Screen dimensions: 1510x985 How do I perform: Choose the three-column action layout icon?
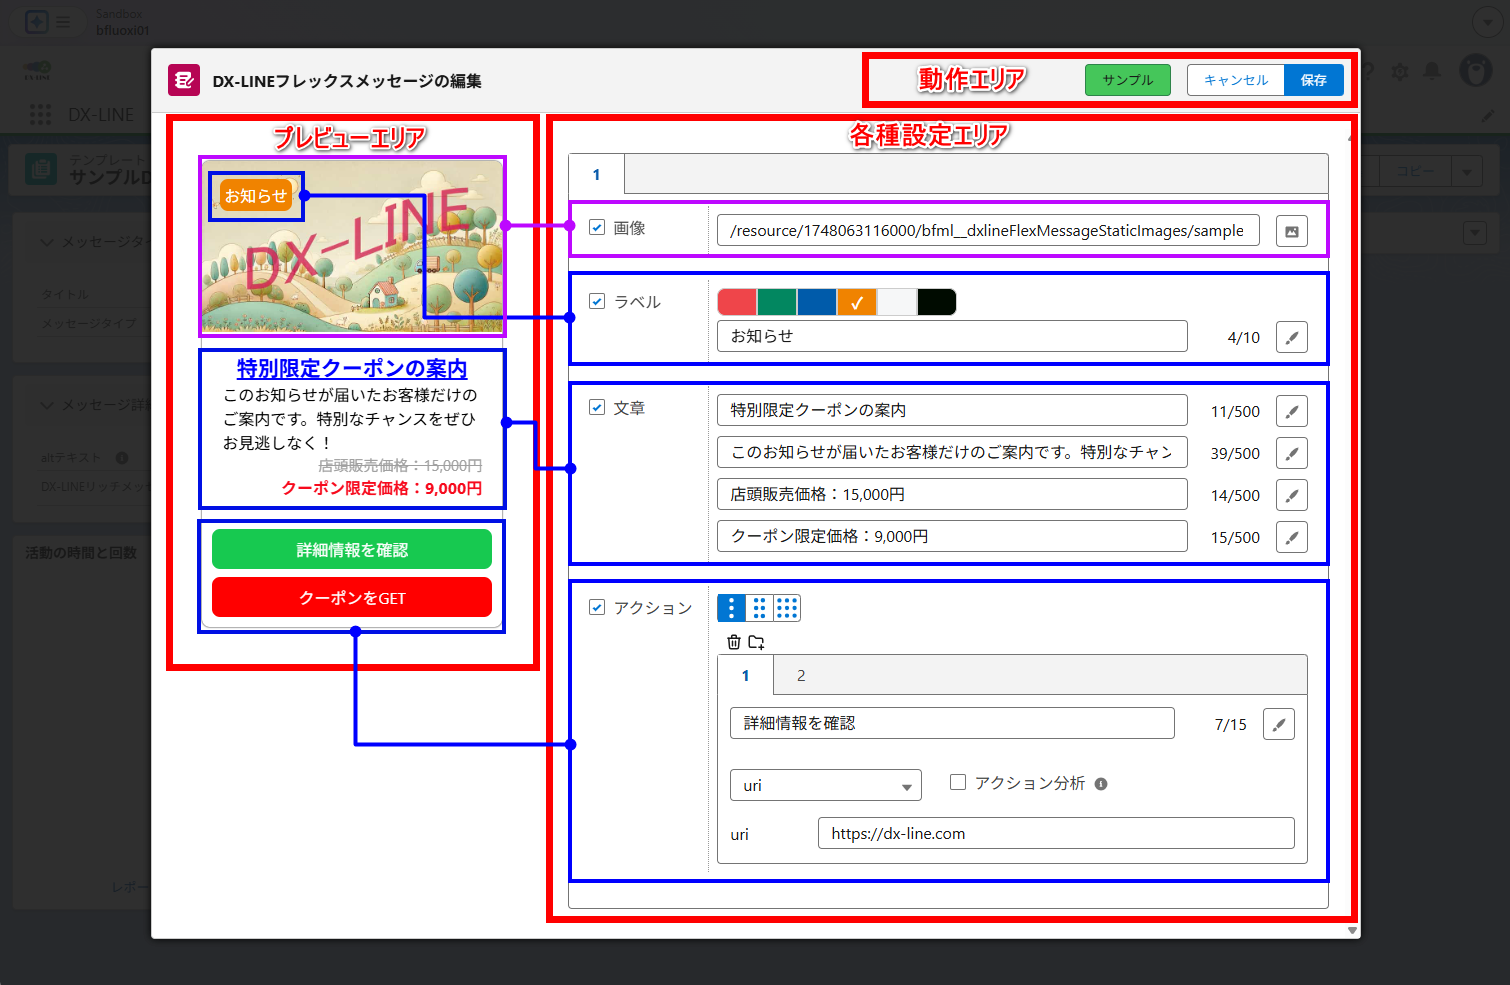(x=786, y=607)
